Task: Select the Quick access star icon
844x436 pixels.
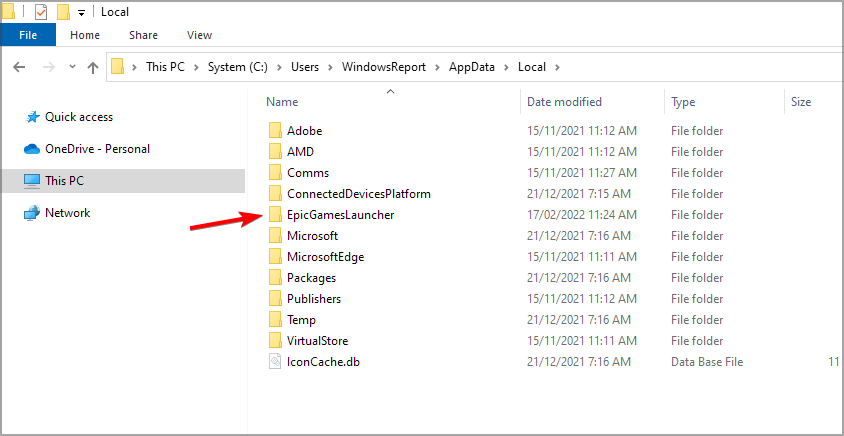Action: pos(31,117)
